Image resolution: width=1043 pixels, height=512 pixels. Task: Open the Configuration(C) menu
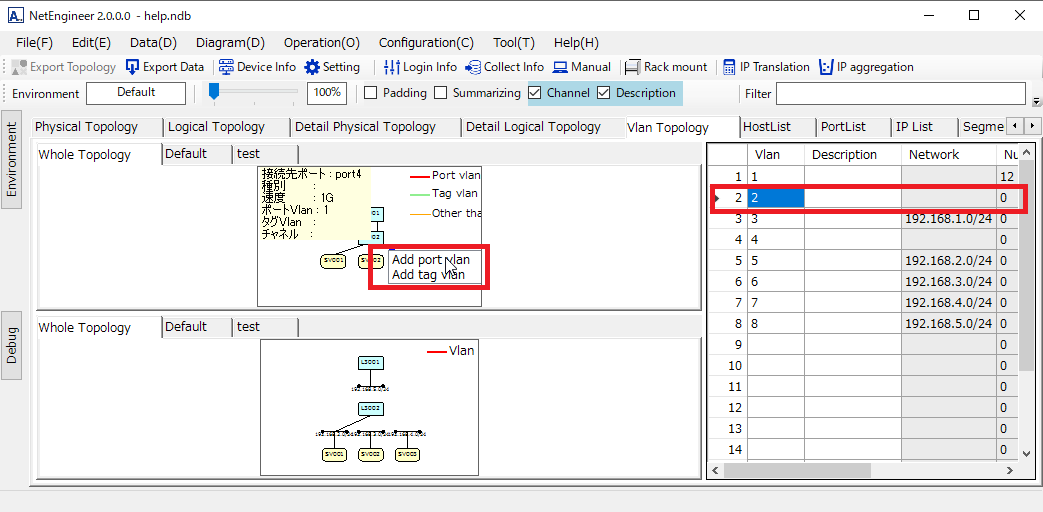426,43
